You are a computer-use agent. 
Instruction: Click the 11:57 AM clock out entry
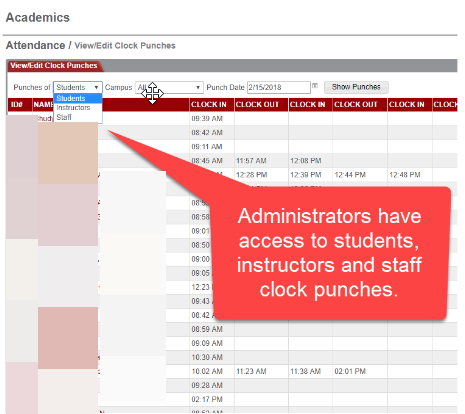click(x=251, y=161)
